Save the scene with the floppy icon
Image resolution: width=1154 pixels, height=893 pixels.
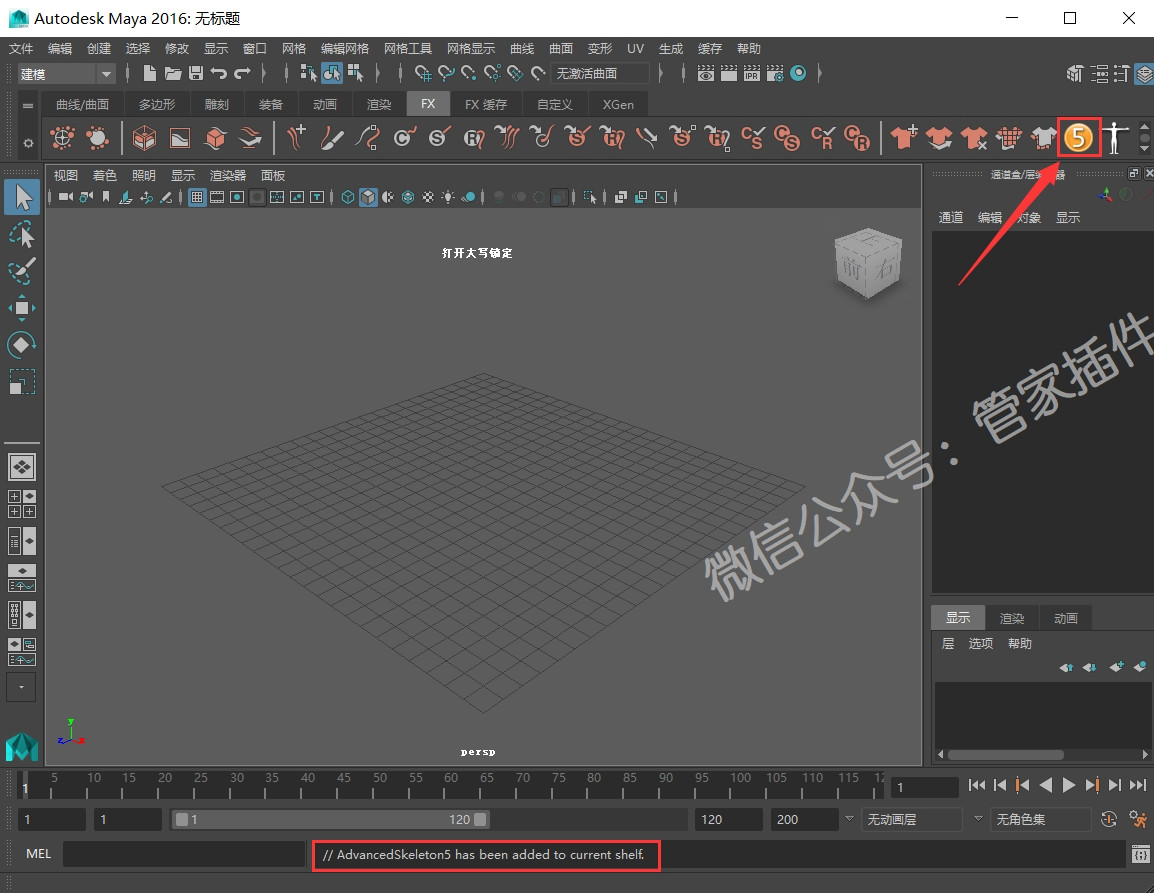click(196, 73)
